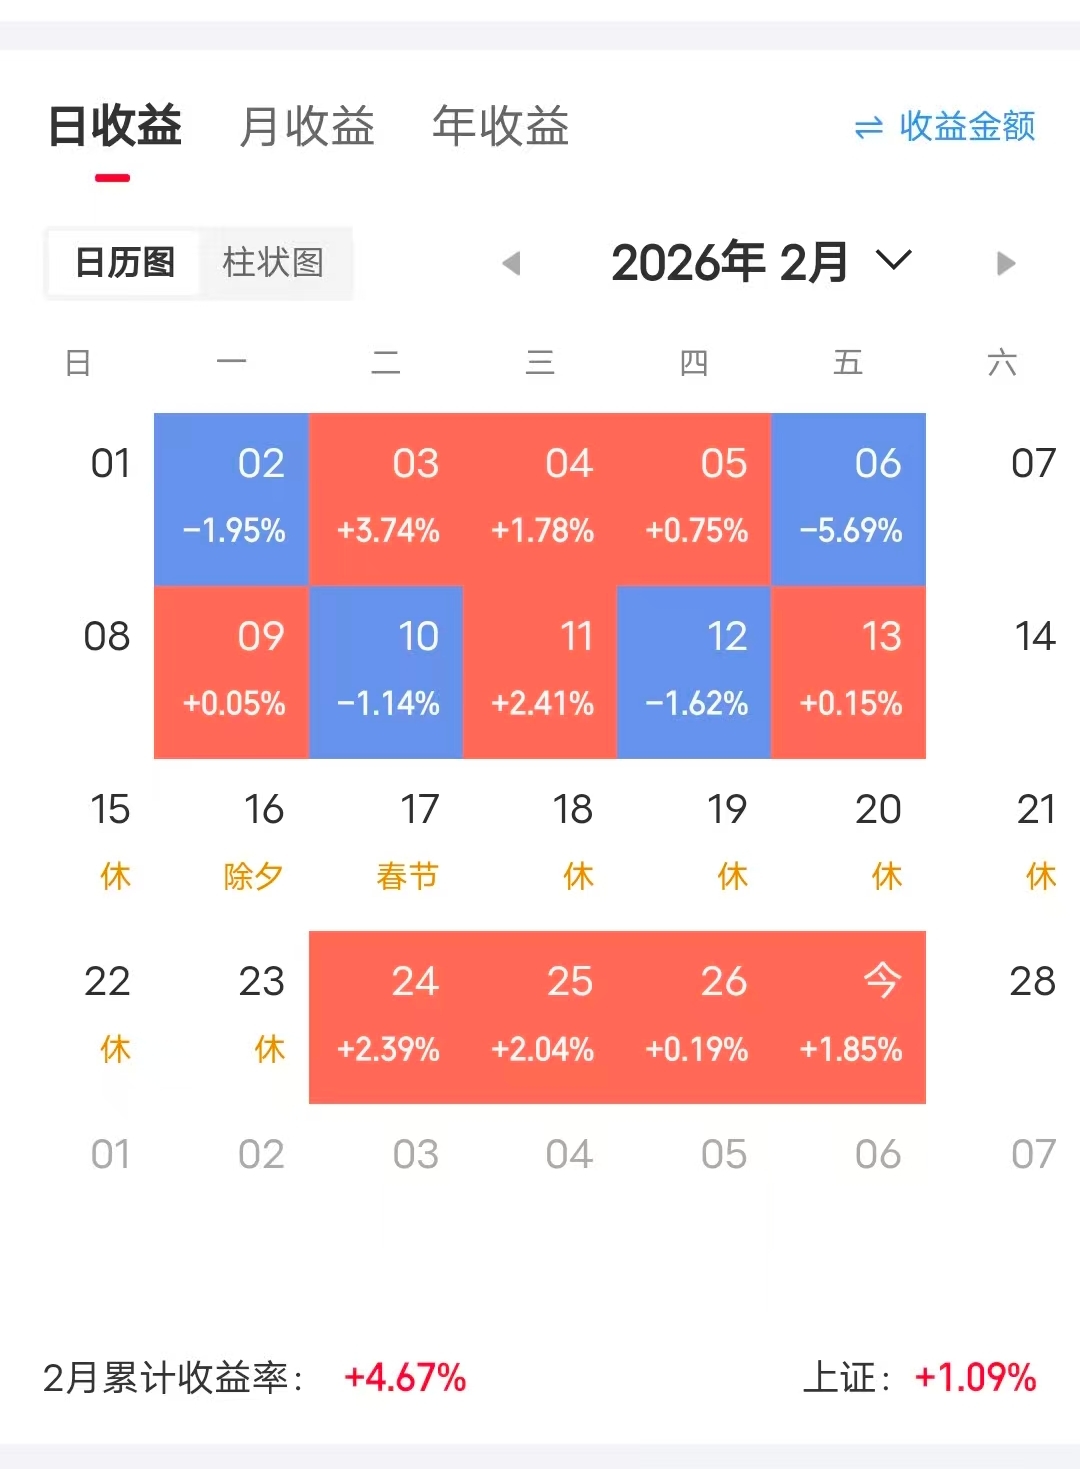1080x1469 pixels.
Task: Go to previous month with left arrow
Action: 511,264
